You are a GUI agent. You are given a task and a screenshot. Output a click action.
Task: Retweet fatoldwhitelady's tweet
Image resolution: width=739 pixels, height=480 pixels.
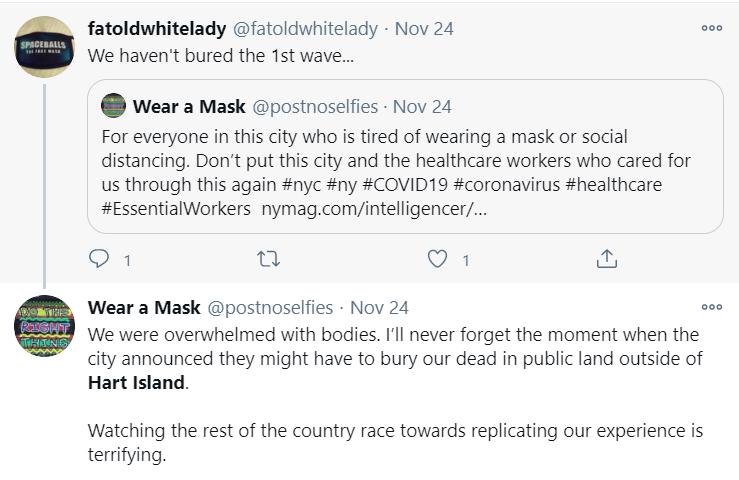[268, 259]
